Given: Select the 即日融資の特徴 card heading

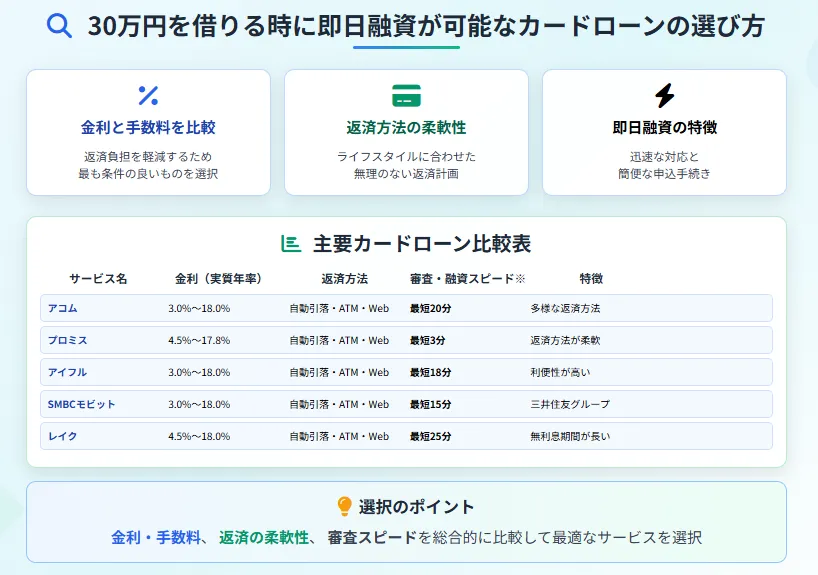Looking at the screenshot, I should 665,127.
